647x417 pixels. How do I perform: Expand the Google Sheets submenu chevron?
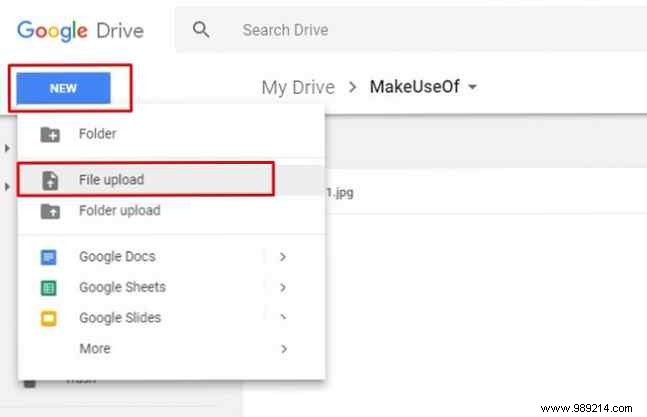[283, 287]
